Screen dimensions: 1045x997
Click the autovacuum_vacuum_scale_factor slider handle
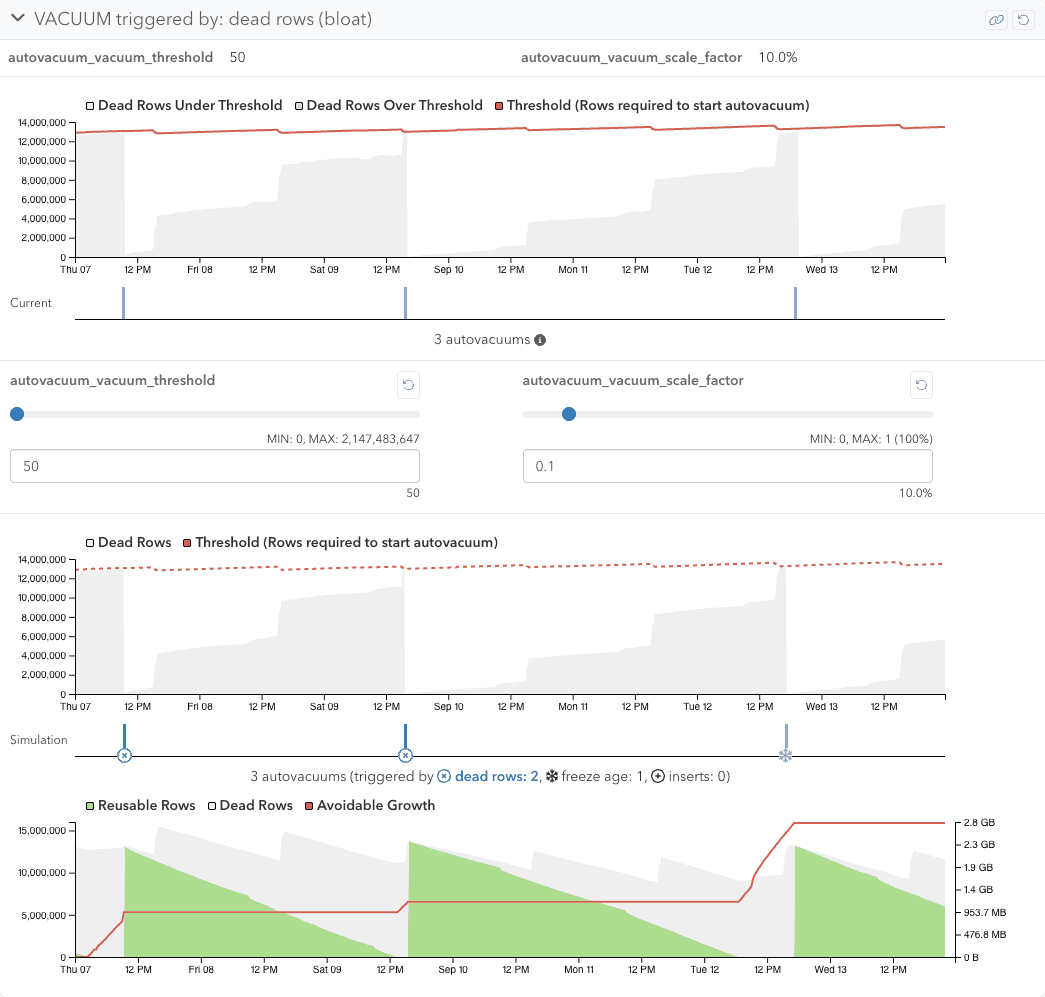click(x=569, y=414)
